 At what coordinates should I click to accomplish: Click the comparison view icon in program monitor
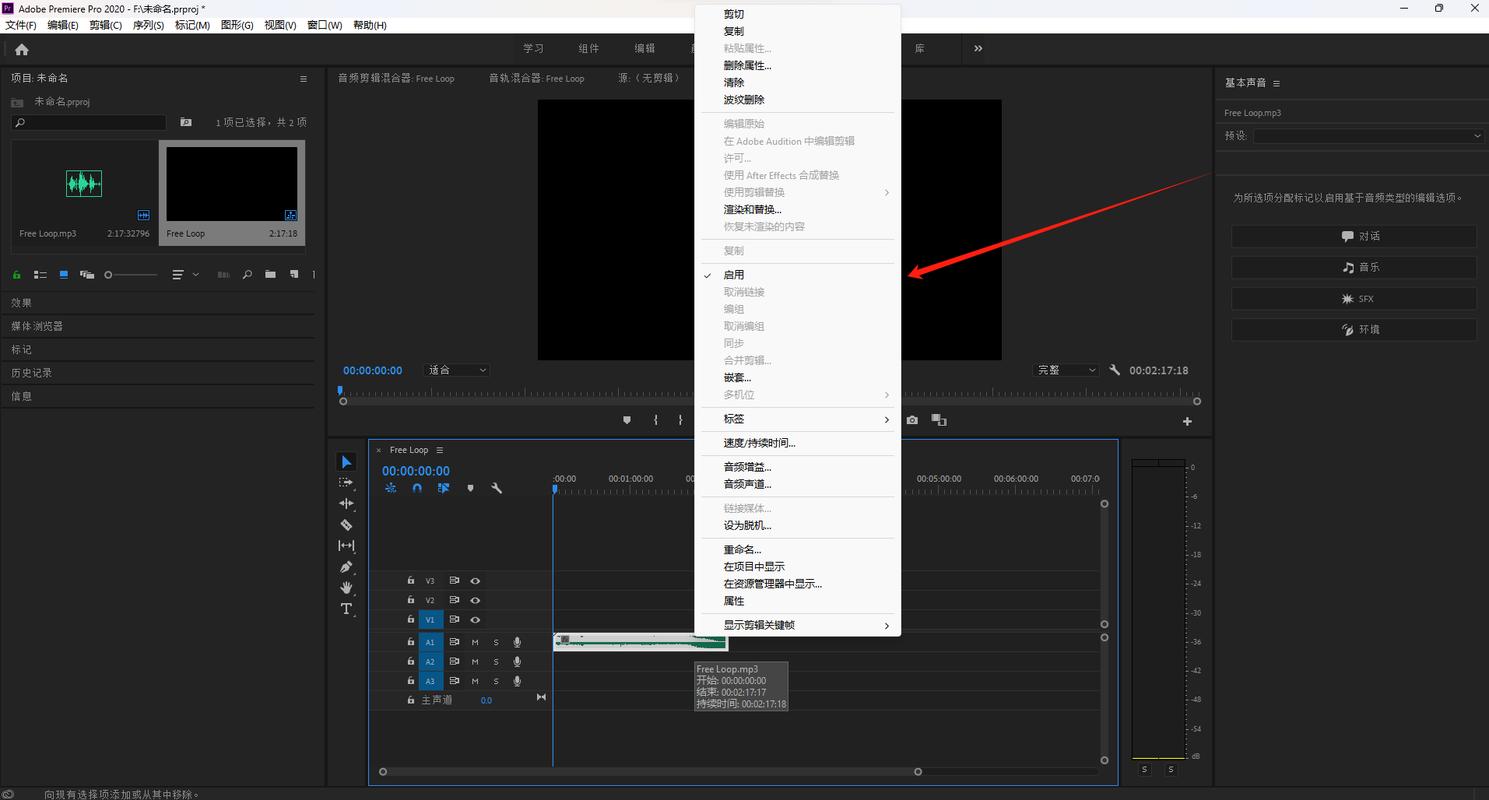tap(938, 420)
